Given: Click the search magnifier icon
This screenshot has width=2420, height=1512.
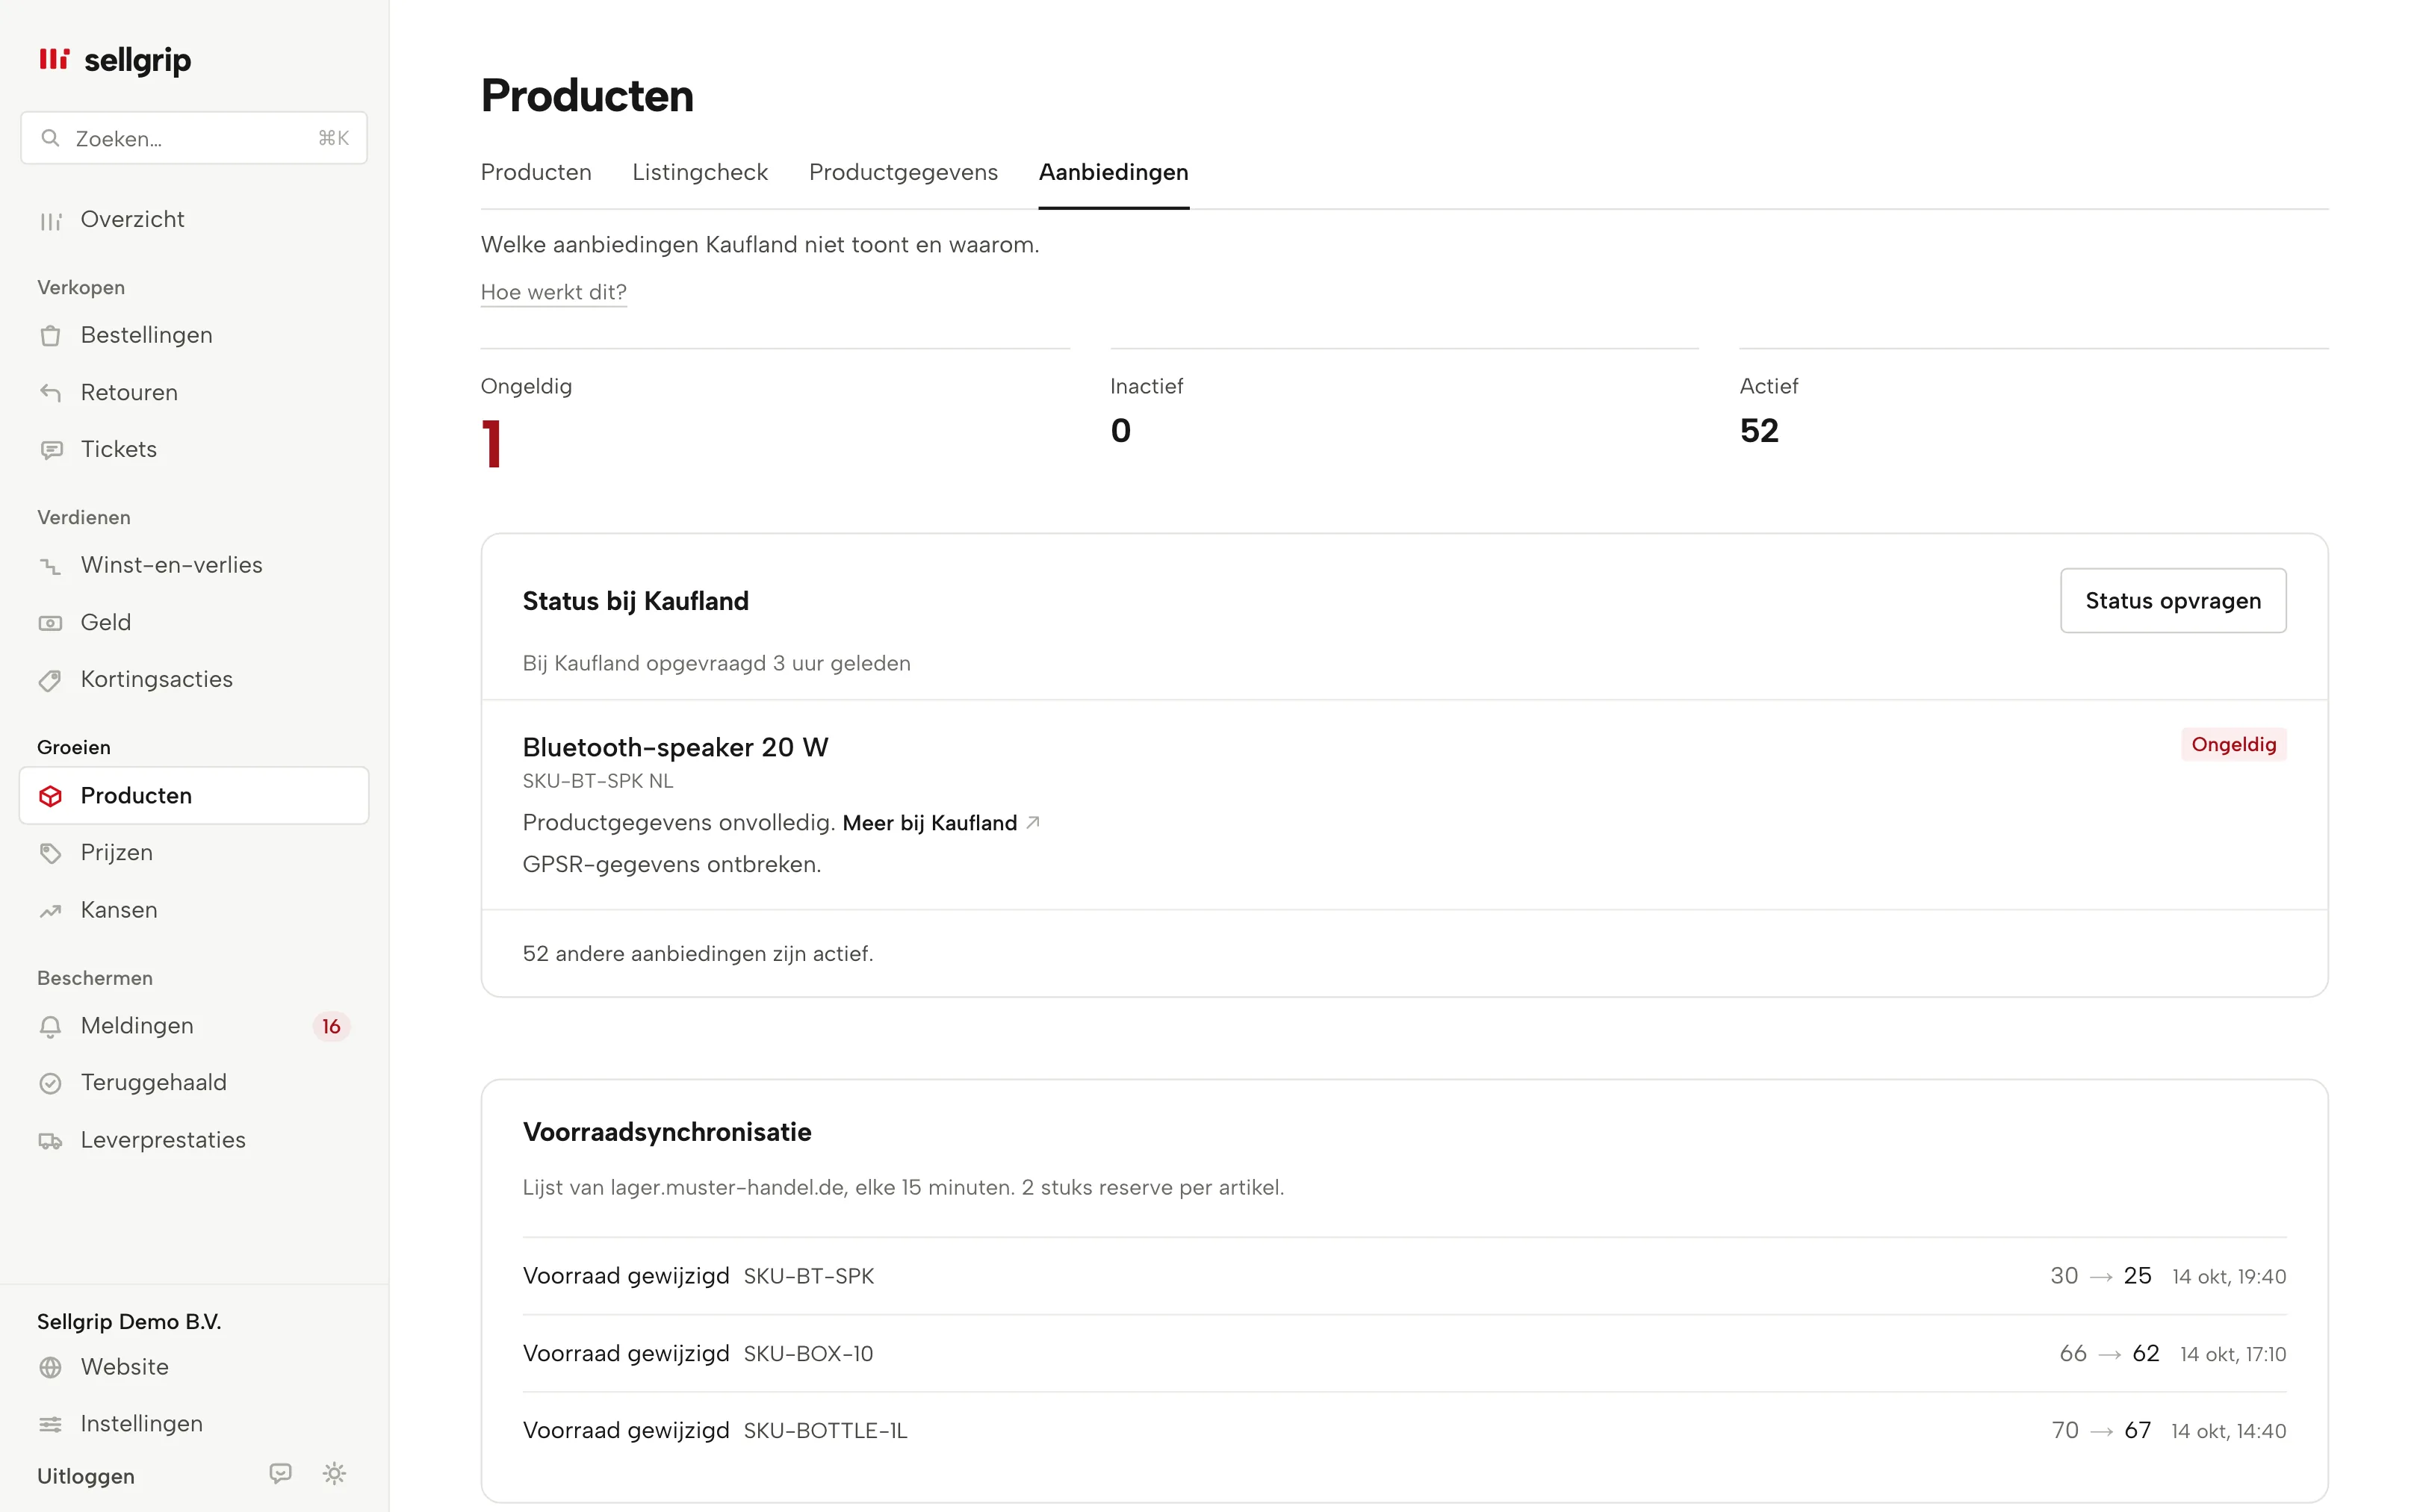Looking at the screenshot, I should 50,138.
